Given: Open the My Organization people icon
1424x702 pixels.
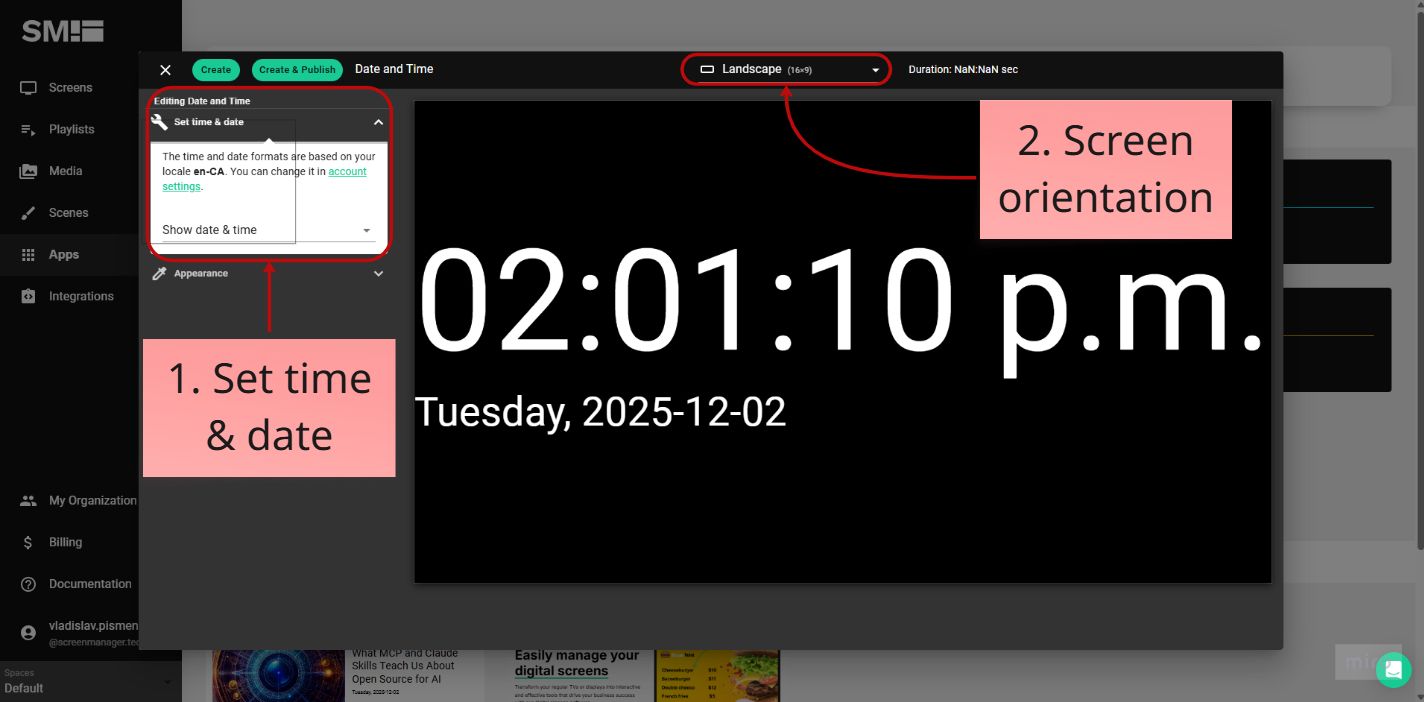Looking at the screenshot, I should [27, 500].
